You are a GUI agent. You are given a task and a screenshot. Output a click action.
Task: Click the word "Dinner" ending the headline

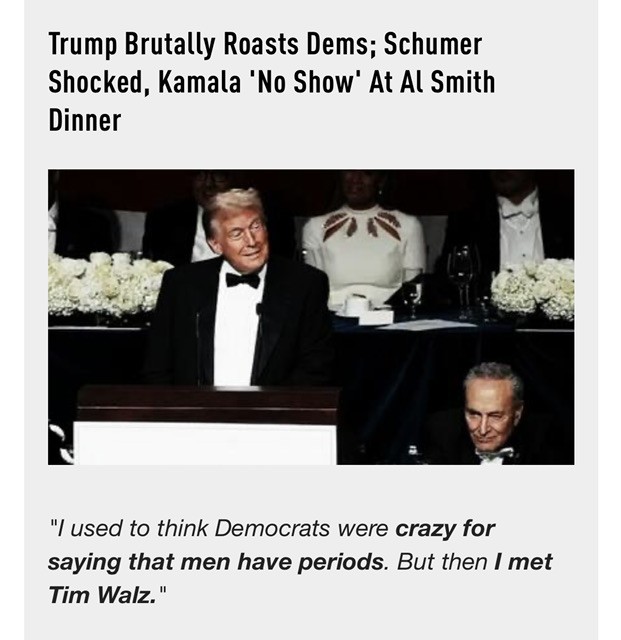(85, 120)
